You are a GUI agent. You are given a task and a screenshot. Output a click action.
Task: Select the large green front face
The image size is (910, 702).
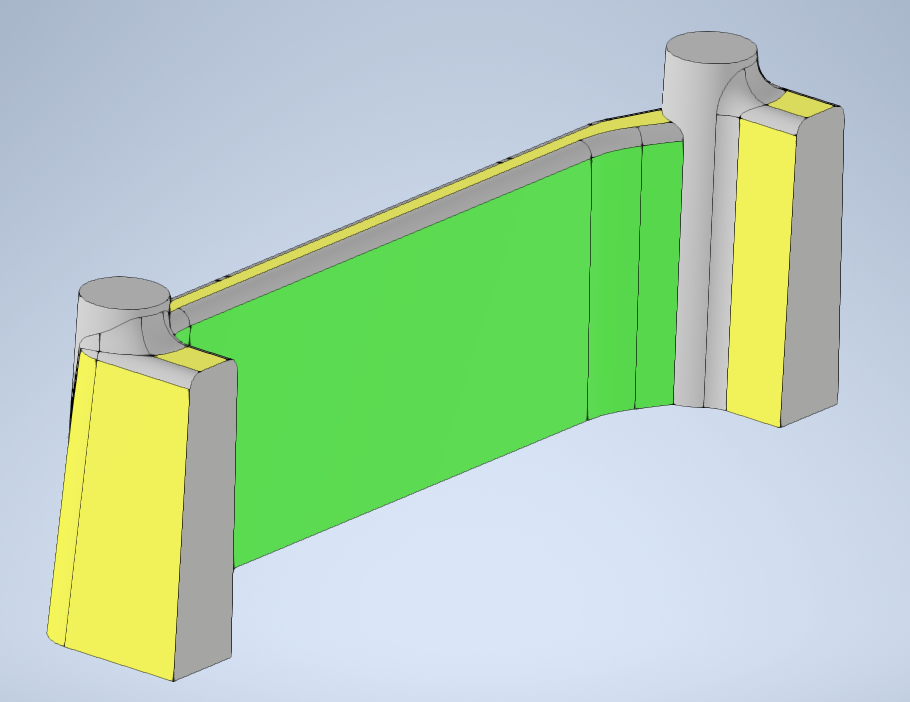pyautogui.click(x=400, y=350)
